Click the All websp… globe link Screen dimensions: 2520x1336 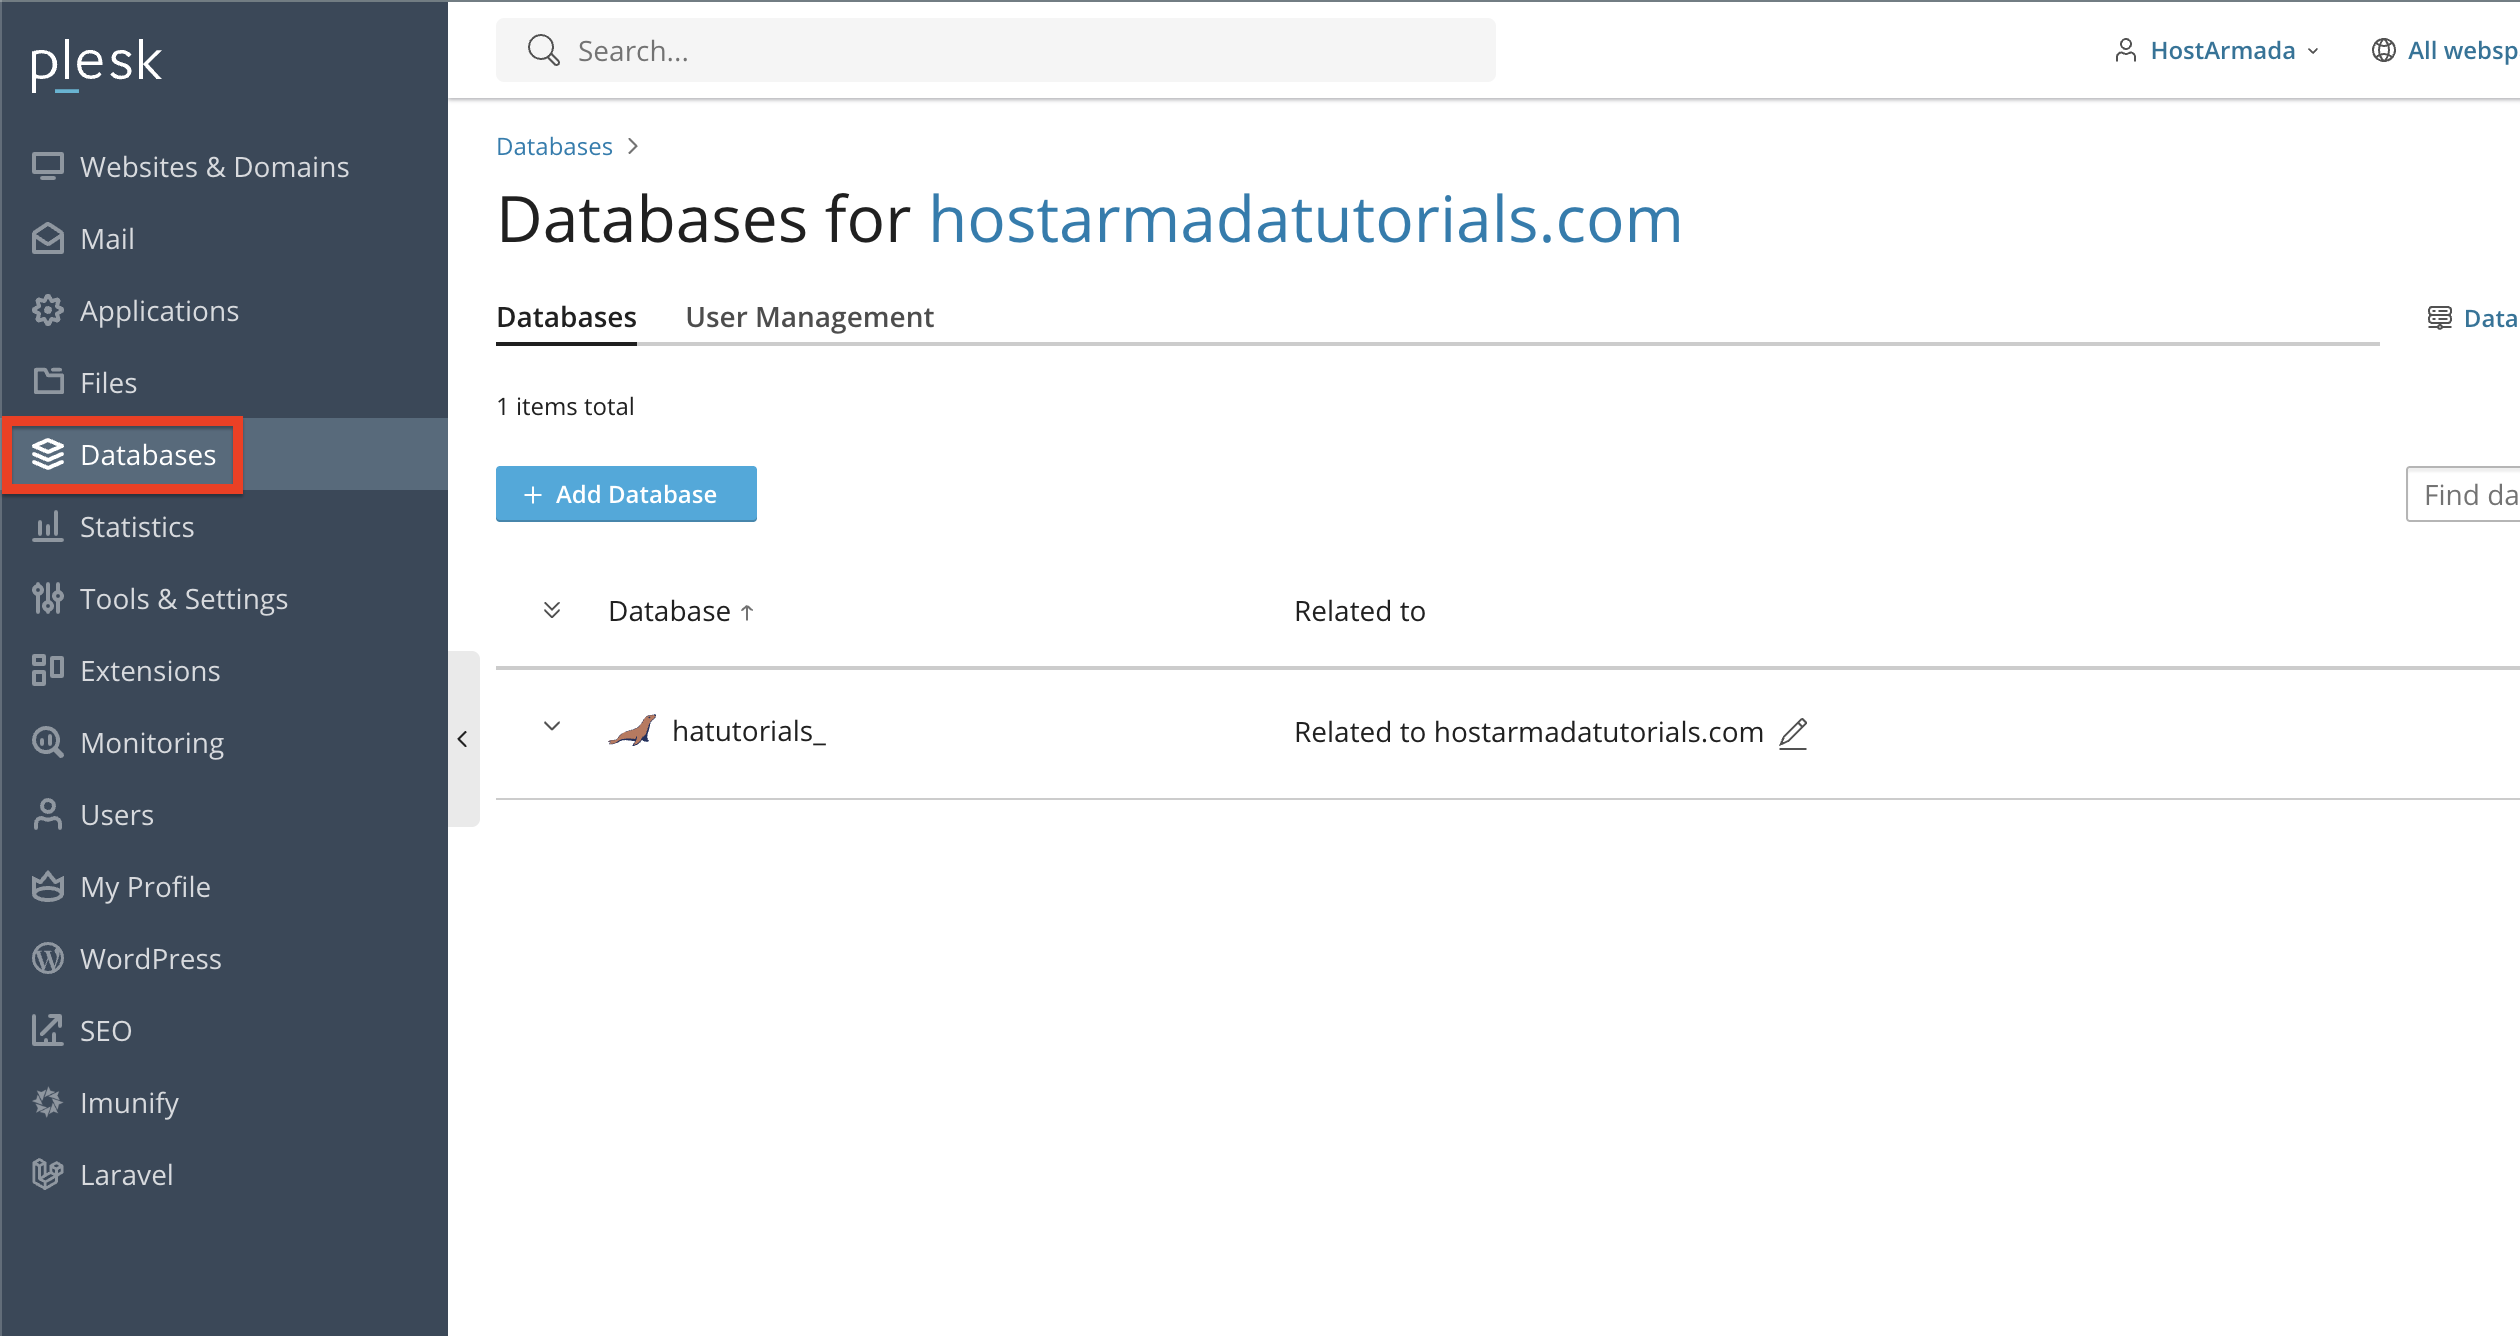pos(2444,50)
